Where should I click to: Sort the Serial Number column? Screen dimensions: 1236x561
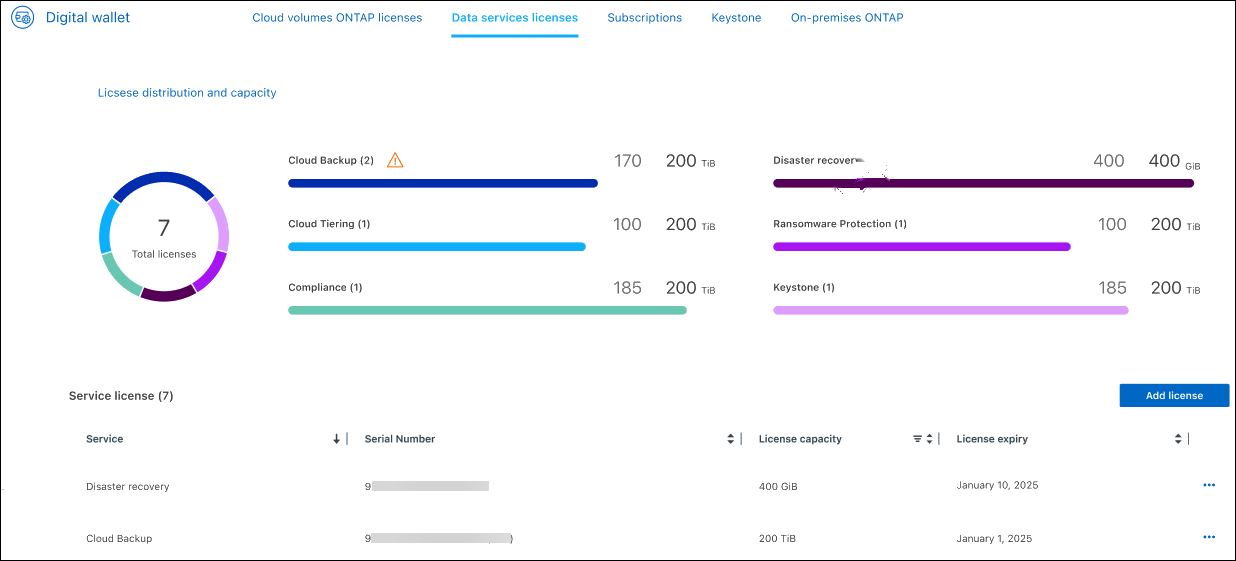click(731, 439)
